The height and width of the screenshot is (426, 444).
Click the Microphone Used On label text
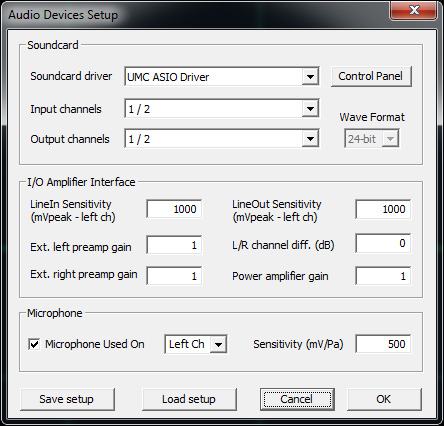click(x=95, y=344)
